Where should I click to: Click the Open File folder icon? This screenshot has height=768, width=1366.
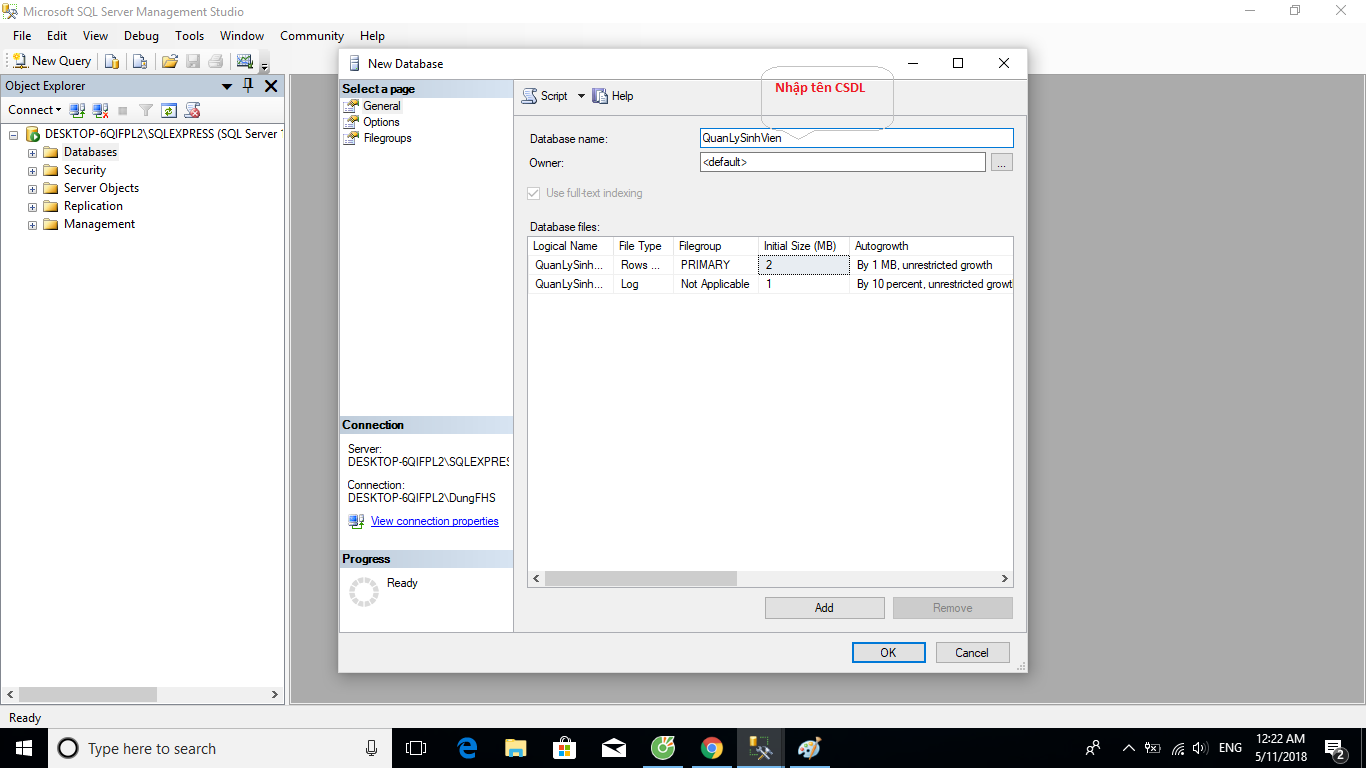pos(169,61)
